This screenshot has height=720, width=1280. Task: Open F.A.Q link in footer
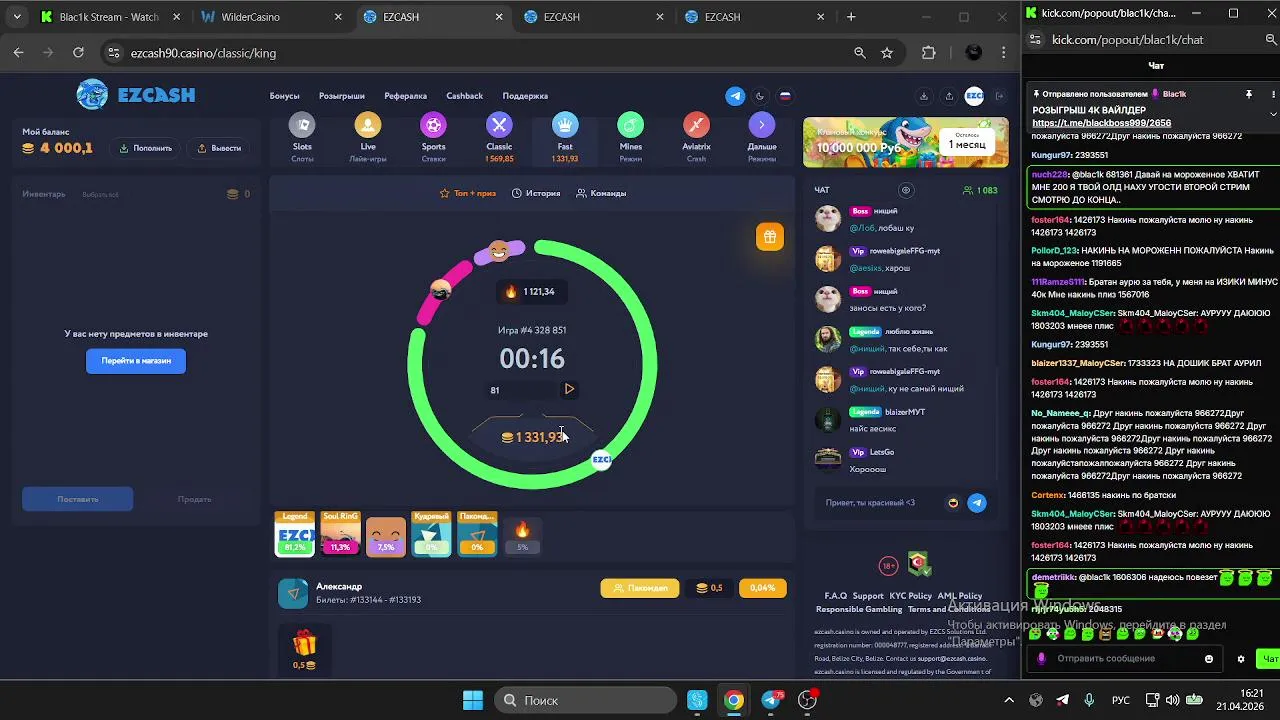coord(835,596)
